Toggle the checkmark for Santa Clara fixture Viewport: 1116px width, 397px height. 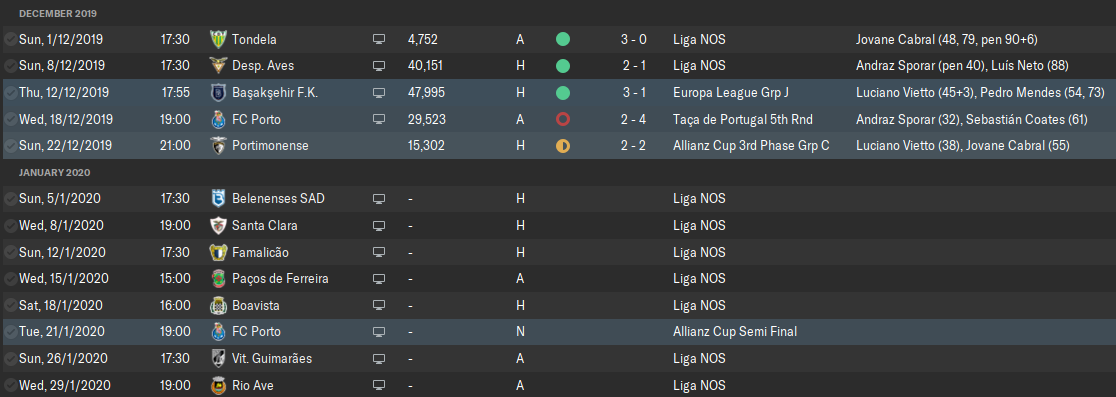click(x=10, y=226)
